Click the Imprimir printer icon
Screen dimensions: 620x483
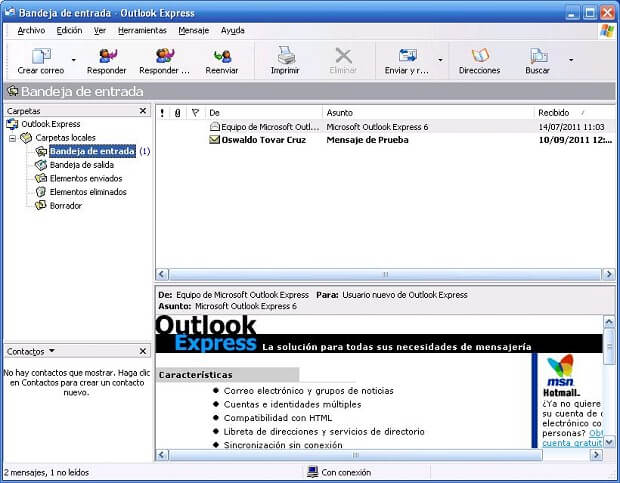pos(285,56)
